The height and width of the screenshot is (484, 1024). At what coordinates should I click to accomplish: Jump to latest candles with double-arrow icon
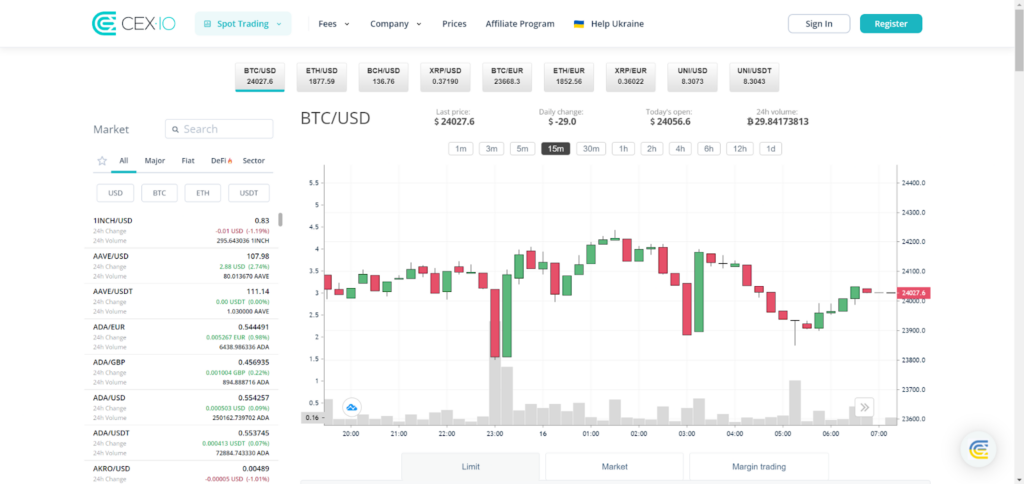click(x=864, y=407)
